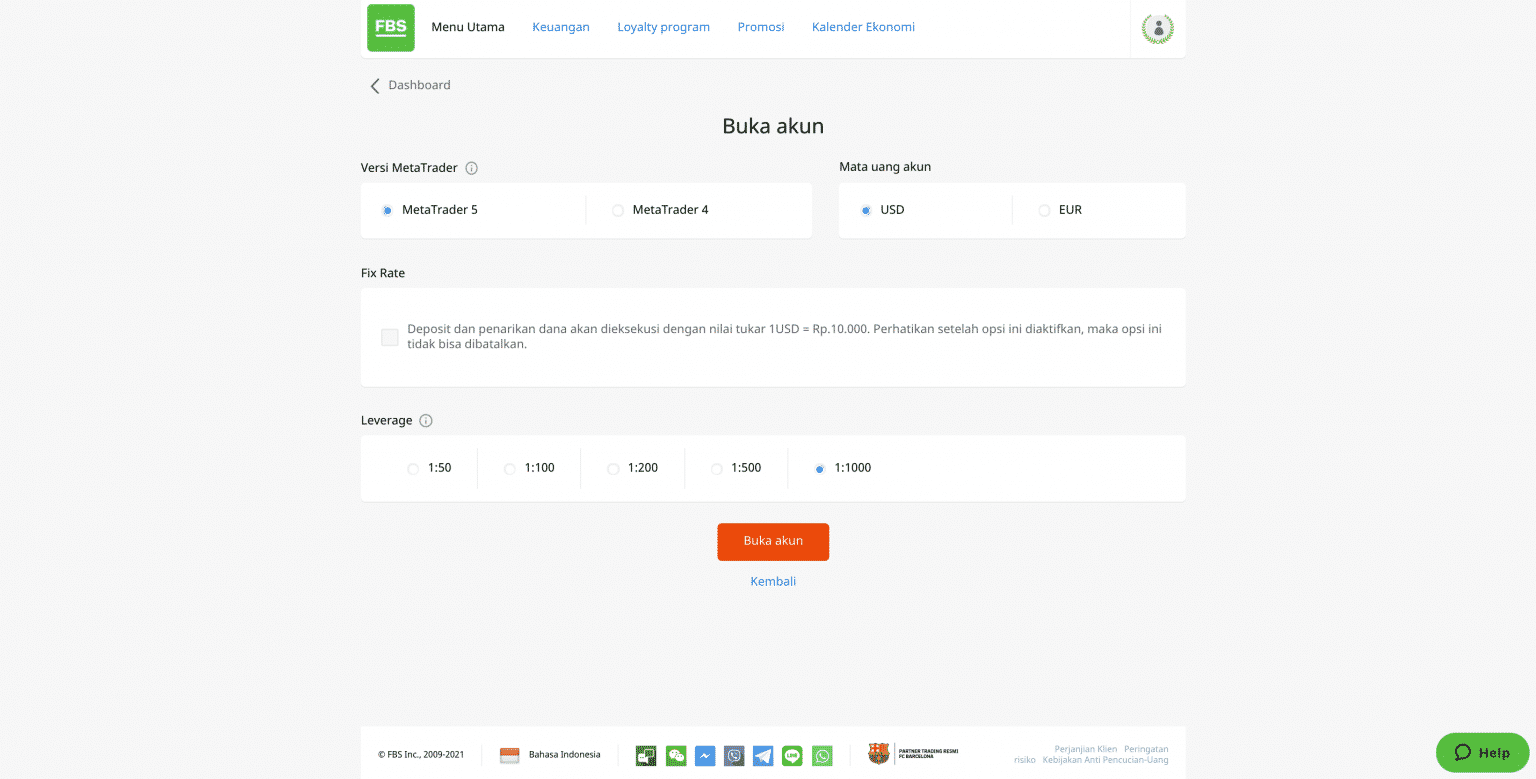Return to Dashboard link

[419, 85]
